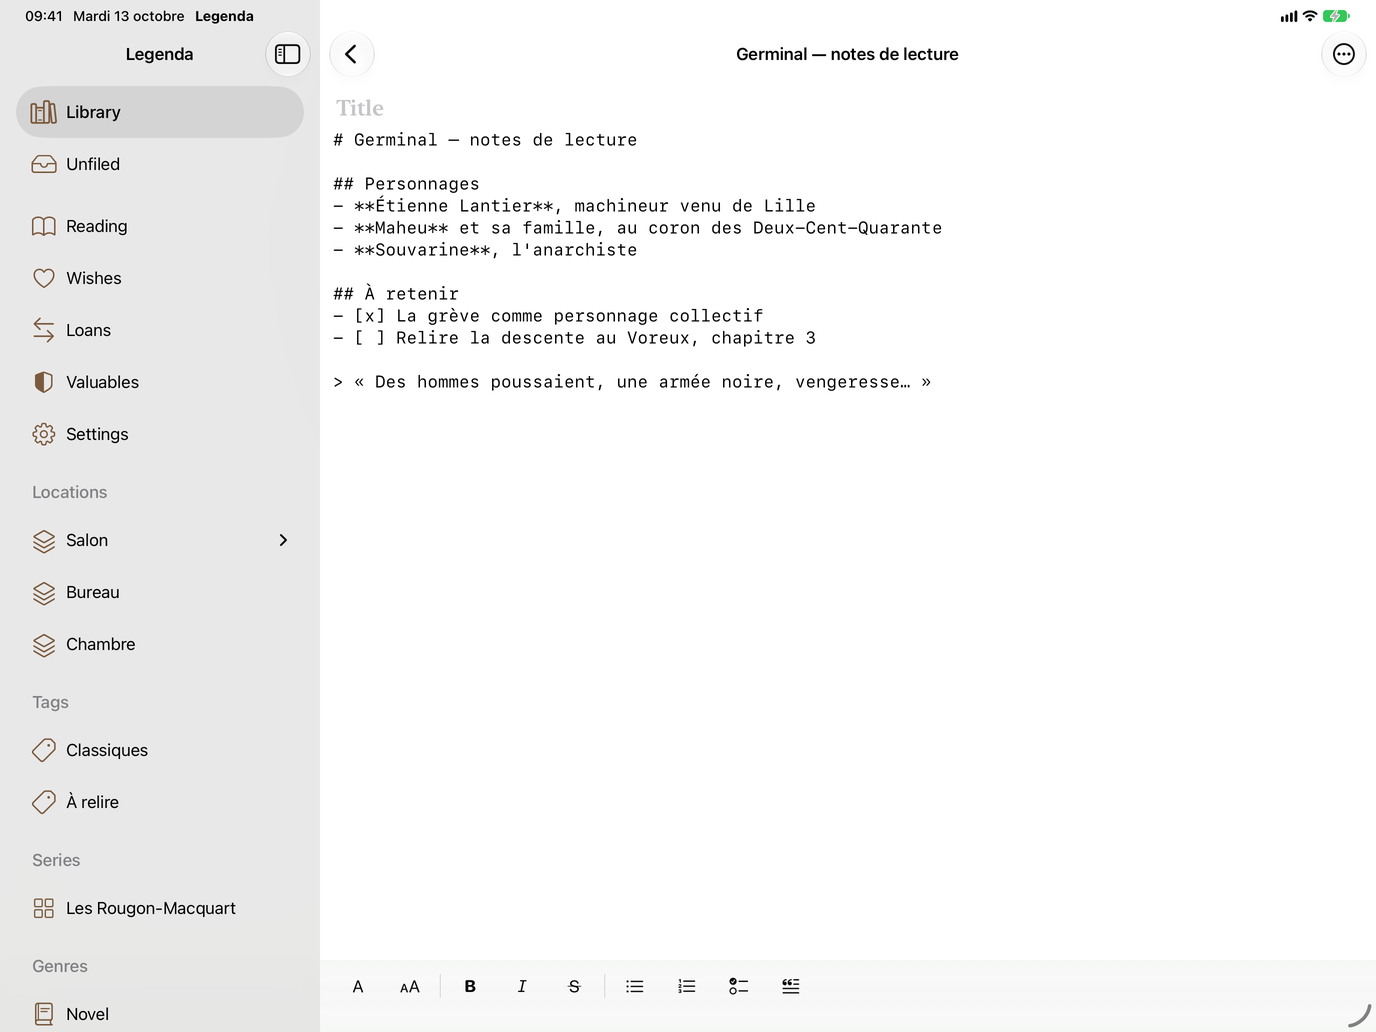Apply italic formatting

coord(522,987)
